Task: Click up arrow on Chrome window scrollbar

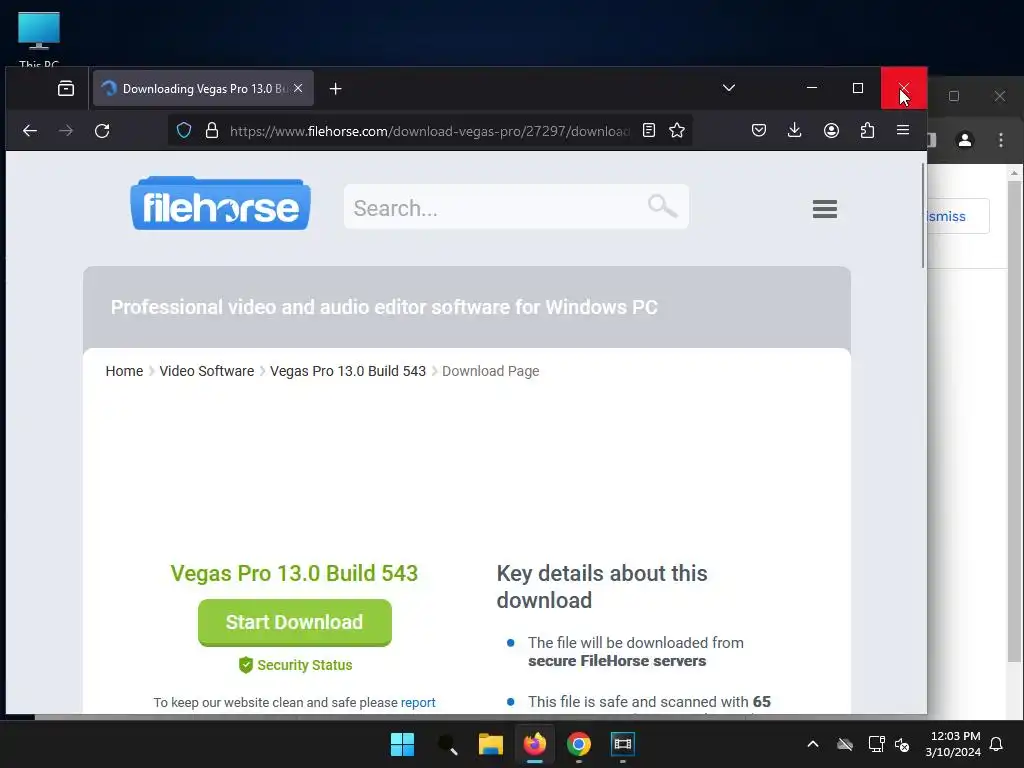Action: 1014,173
